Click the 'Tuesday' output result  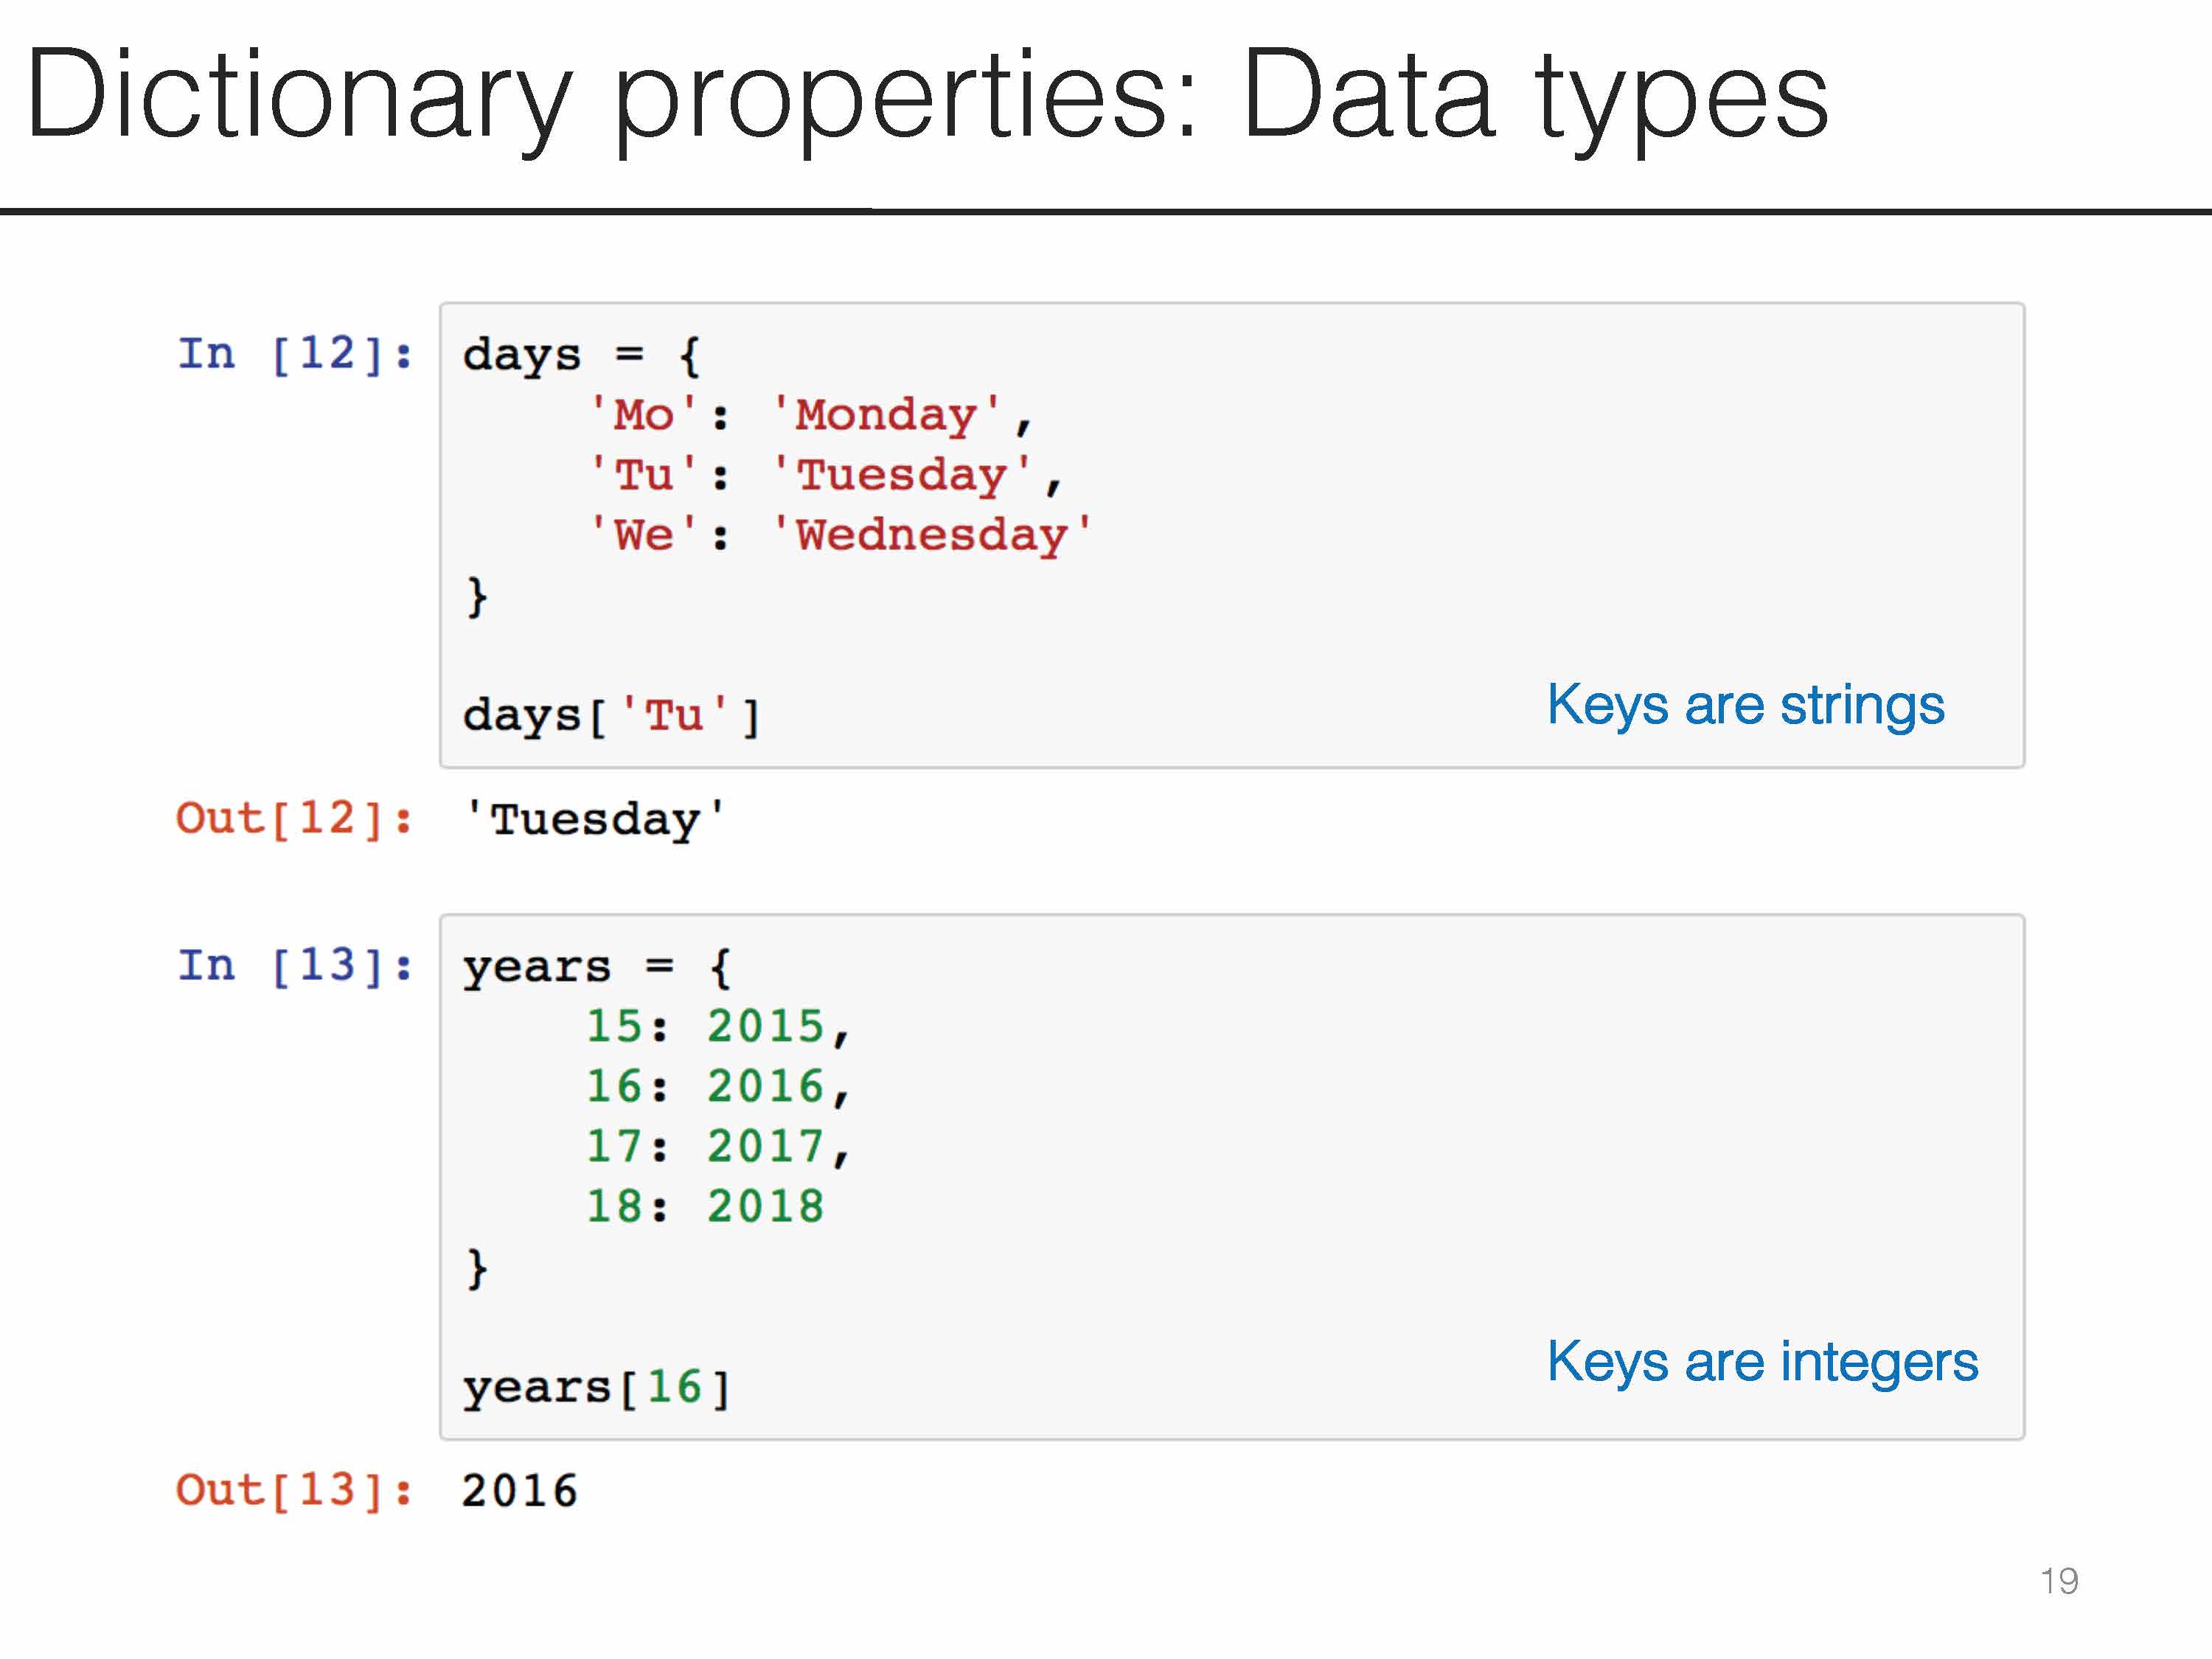595,820
